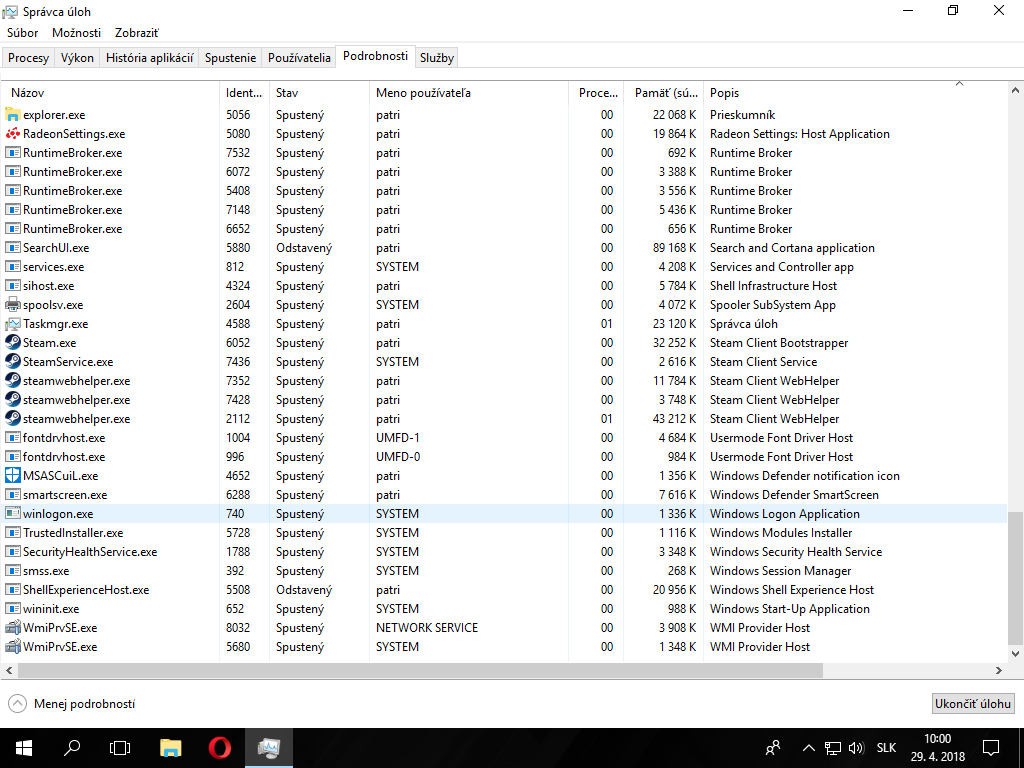Select the smss.exe process name

coord(46,571)
